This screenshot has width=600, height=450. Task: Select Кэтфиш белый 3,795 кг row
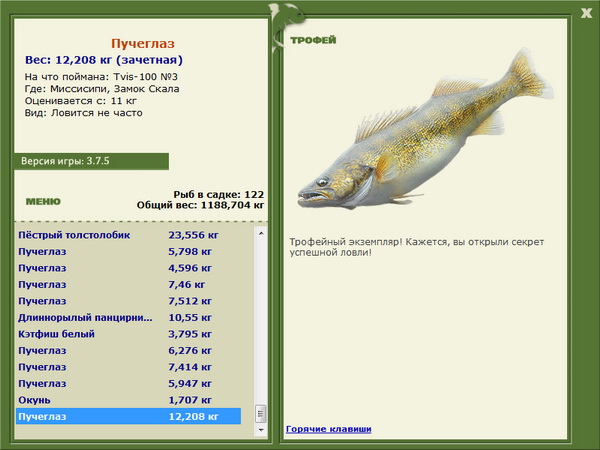[128, 333]
